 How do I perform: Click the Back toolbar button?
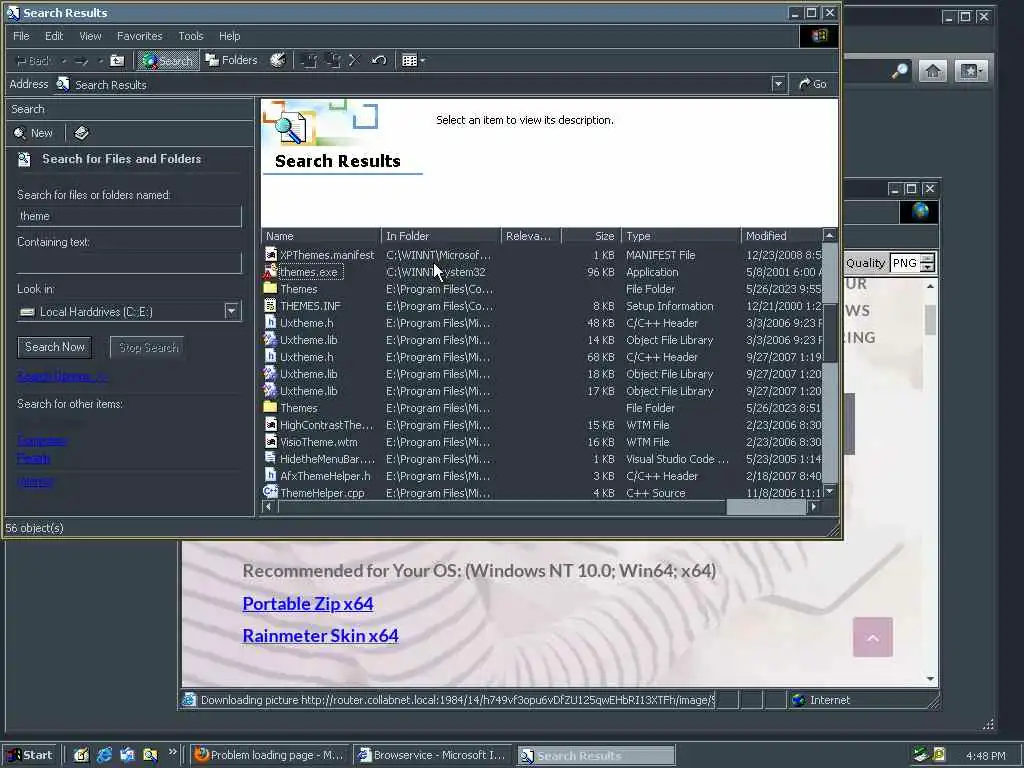pos(33,61)
